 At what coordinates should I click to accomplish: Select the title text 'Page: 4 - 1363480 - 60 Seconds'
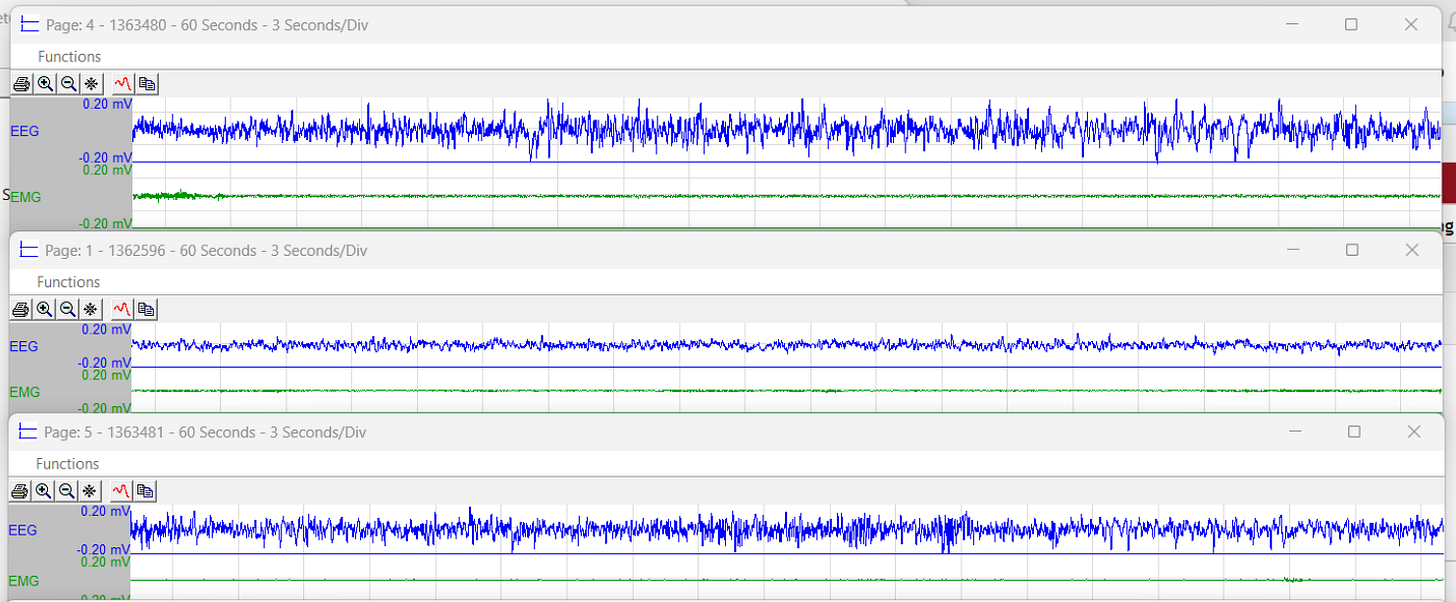151,25
